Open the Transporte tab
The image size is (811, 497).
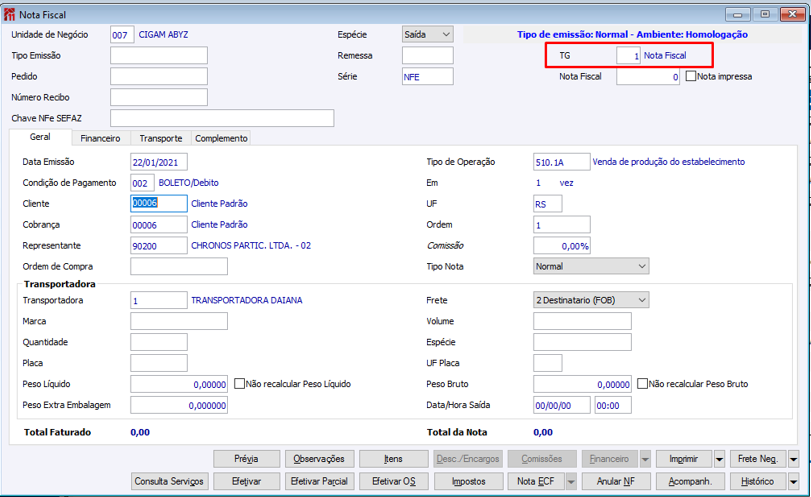(x=161, y=138)
